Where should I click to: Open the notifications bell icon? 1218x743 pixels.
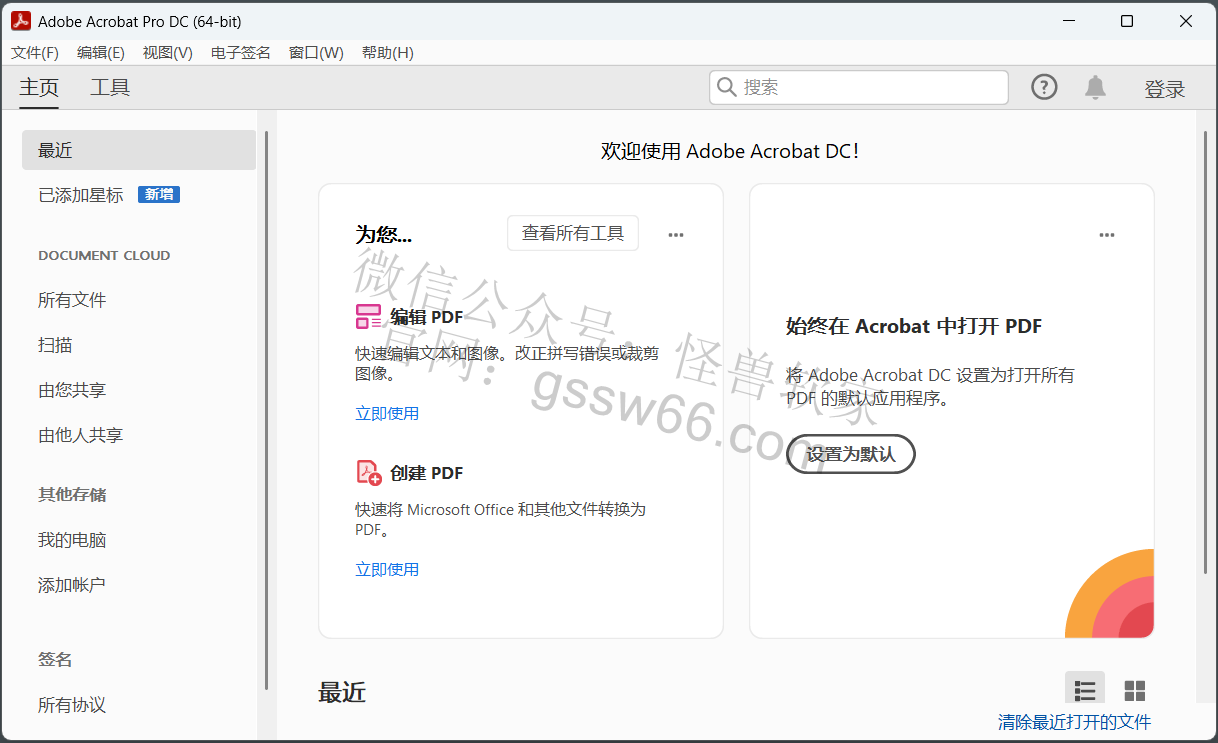(x=1096, y=88)
